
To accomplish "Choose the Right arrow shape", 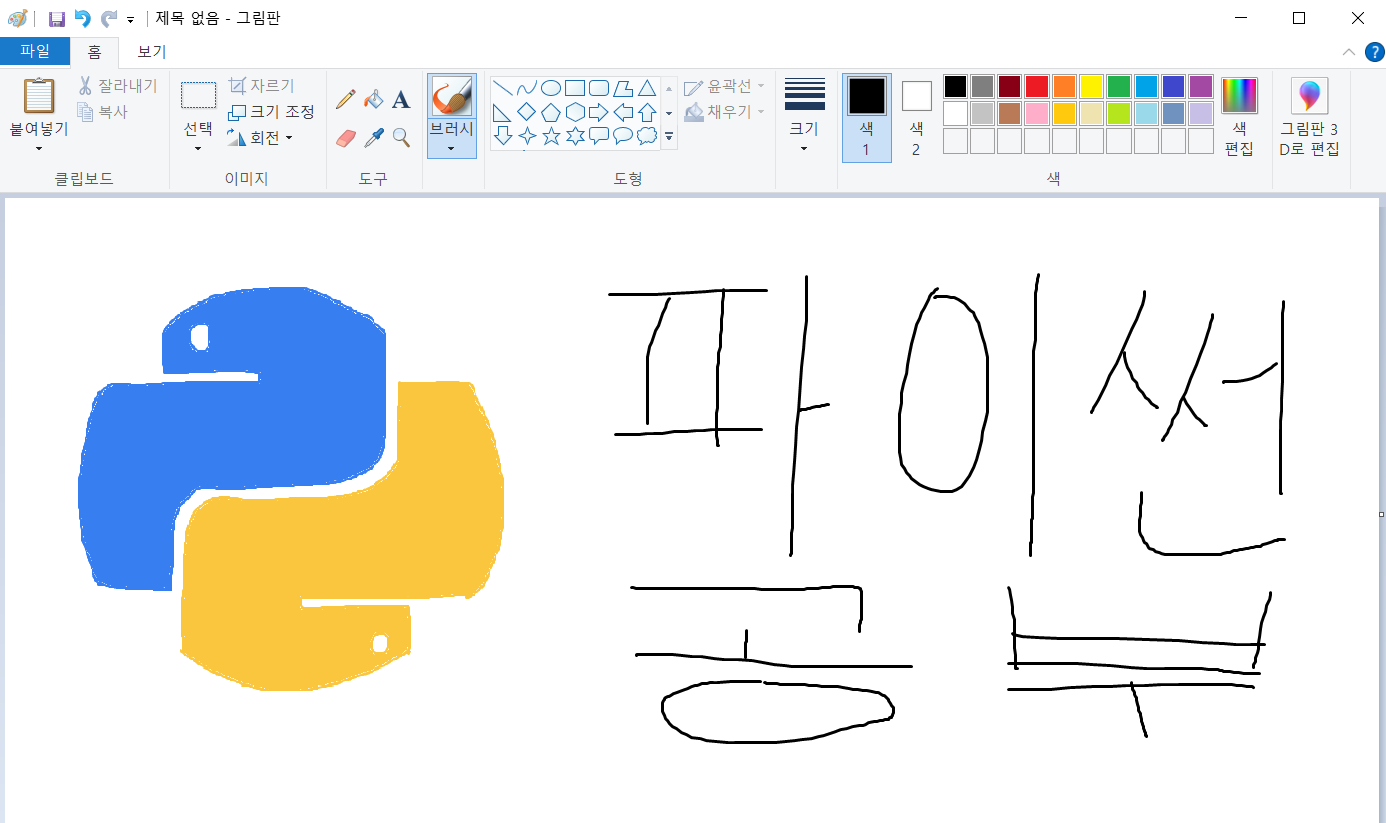I will point(599,112).
